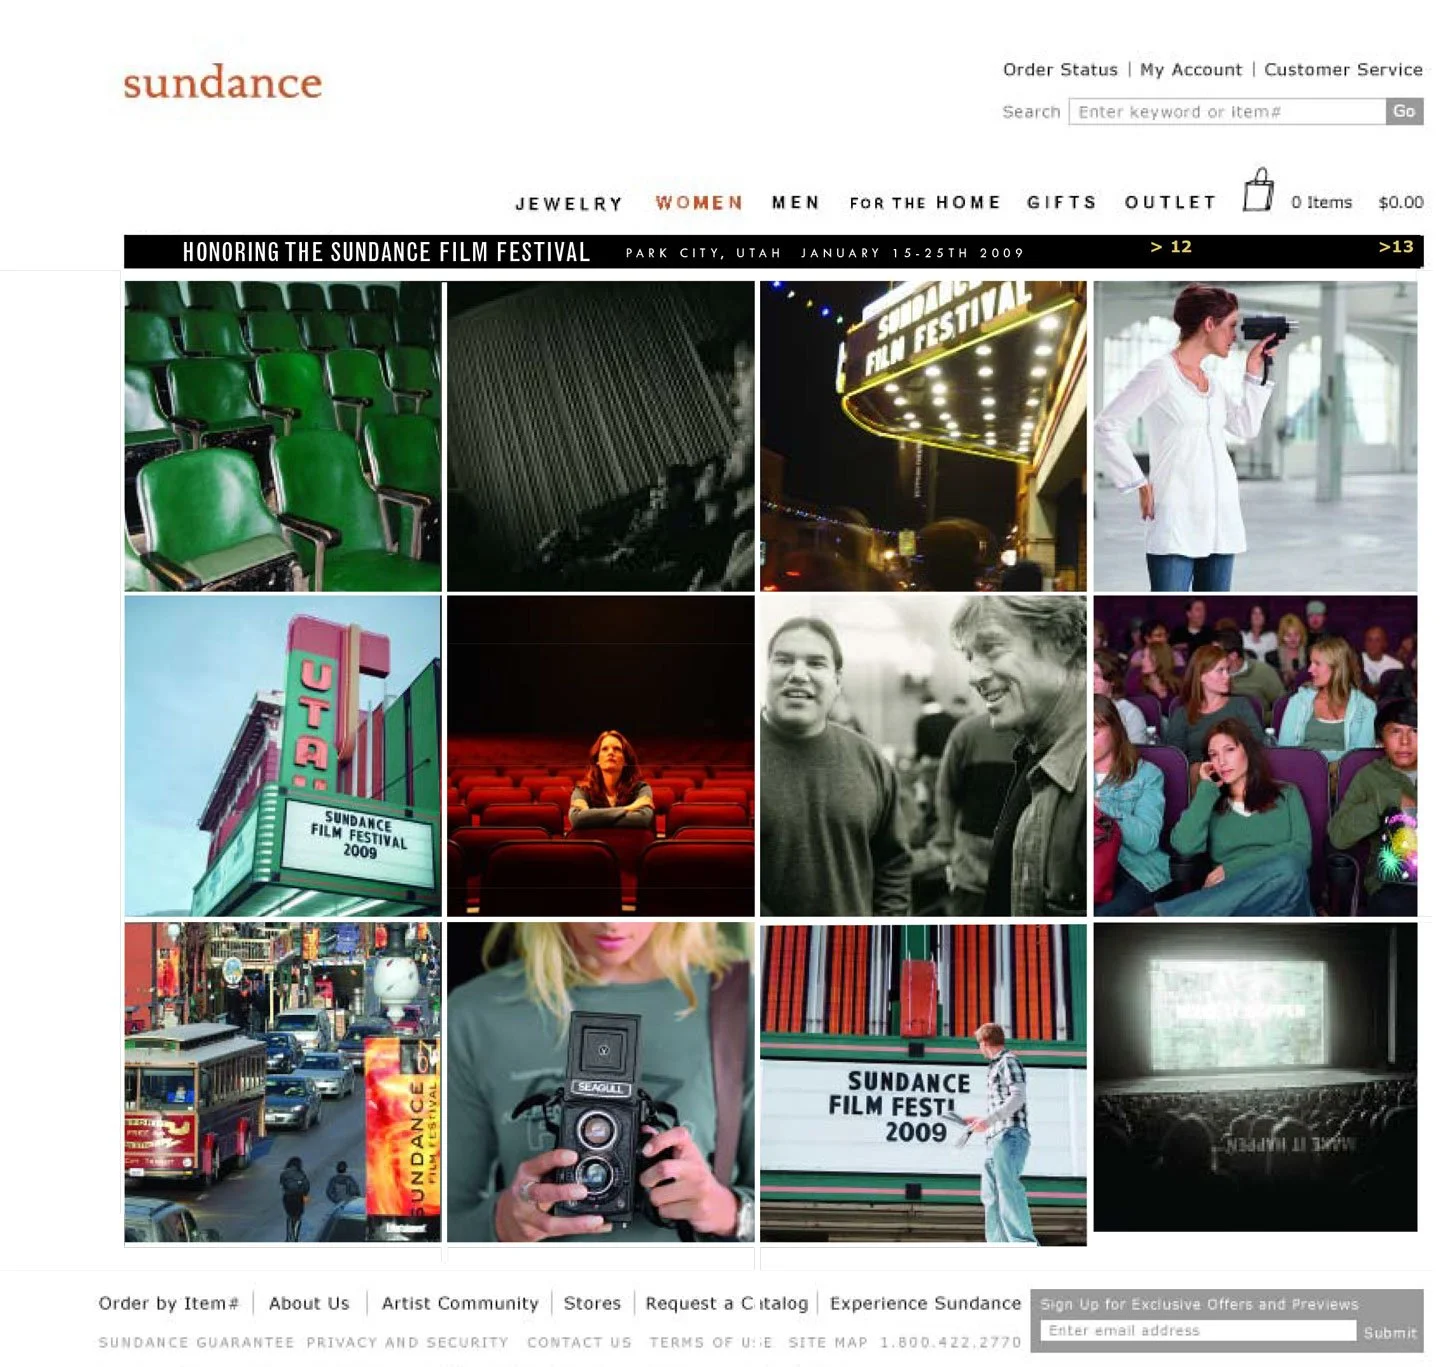Open the Utah theater sign photo
This screenshot has height=1367, width=1440.
pyautogui.click(x=283, y=756)
